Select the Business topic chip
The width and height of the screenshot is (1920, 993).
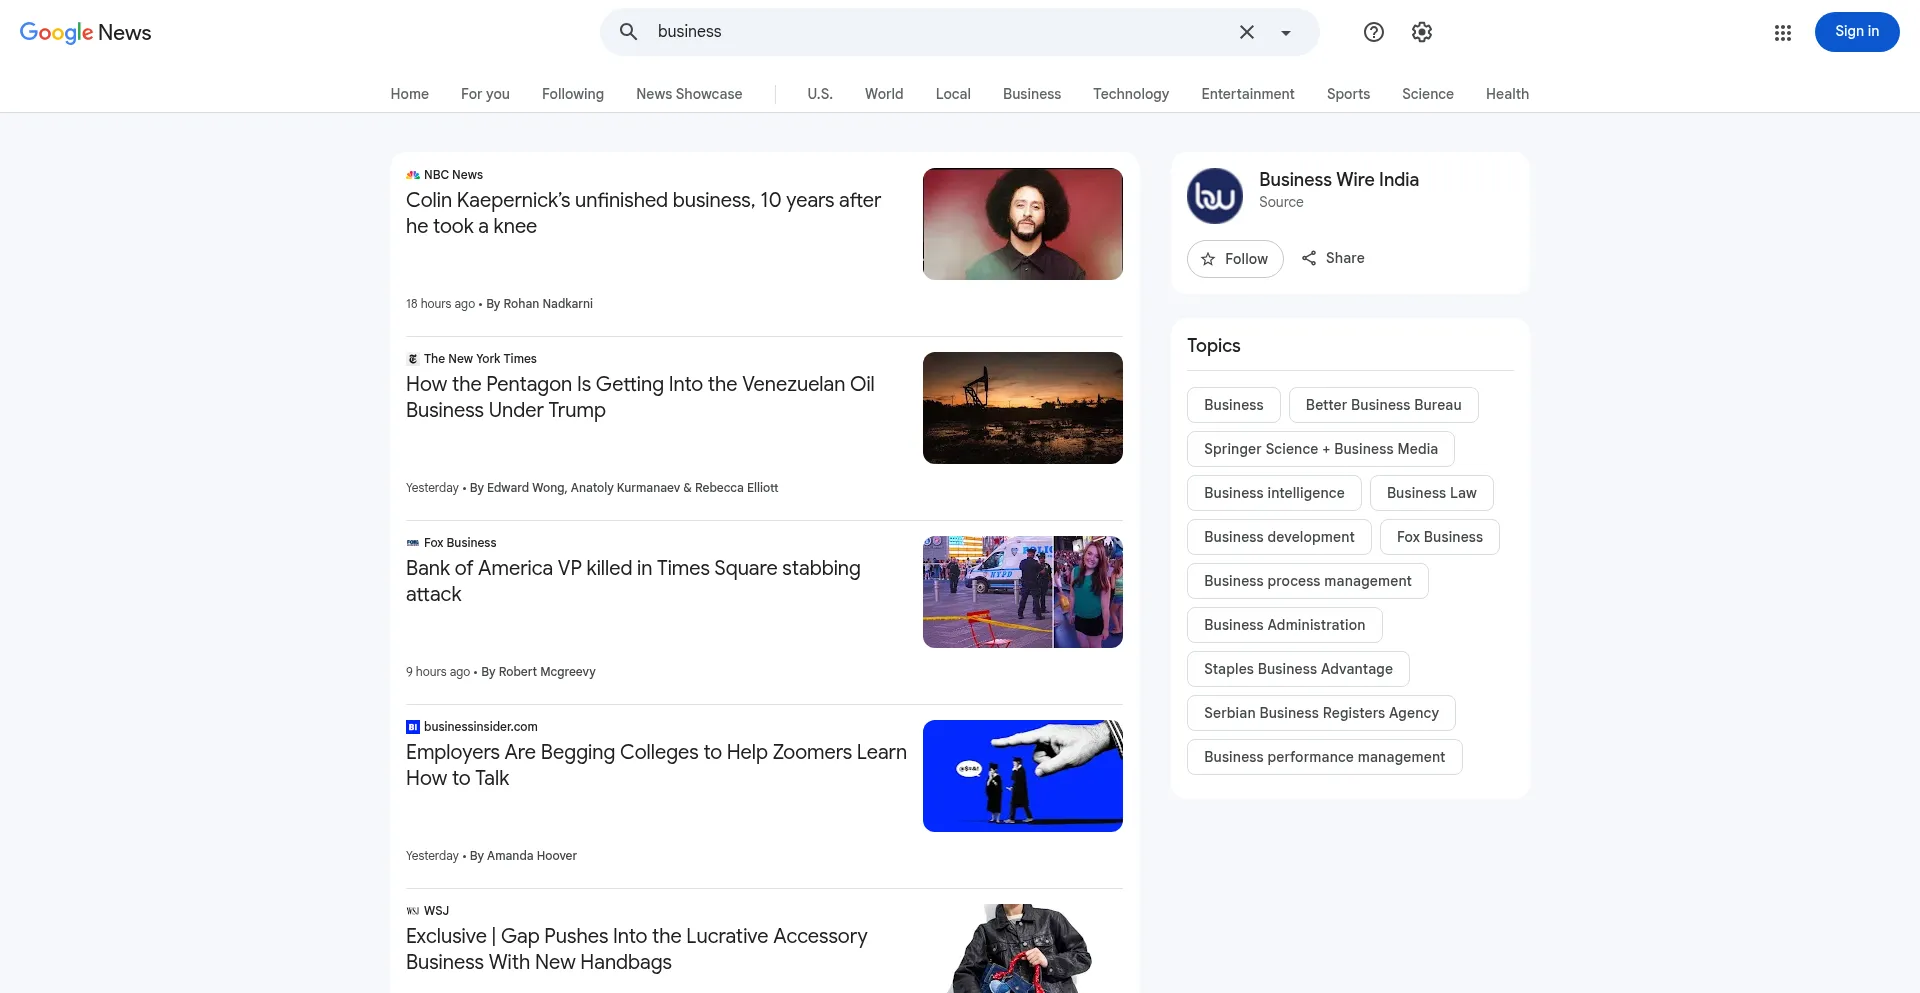[x=1234, y=405]
